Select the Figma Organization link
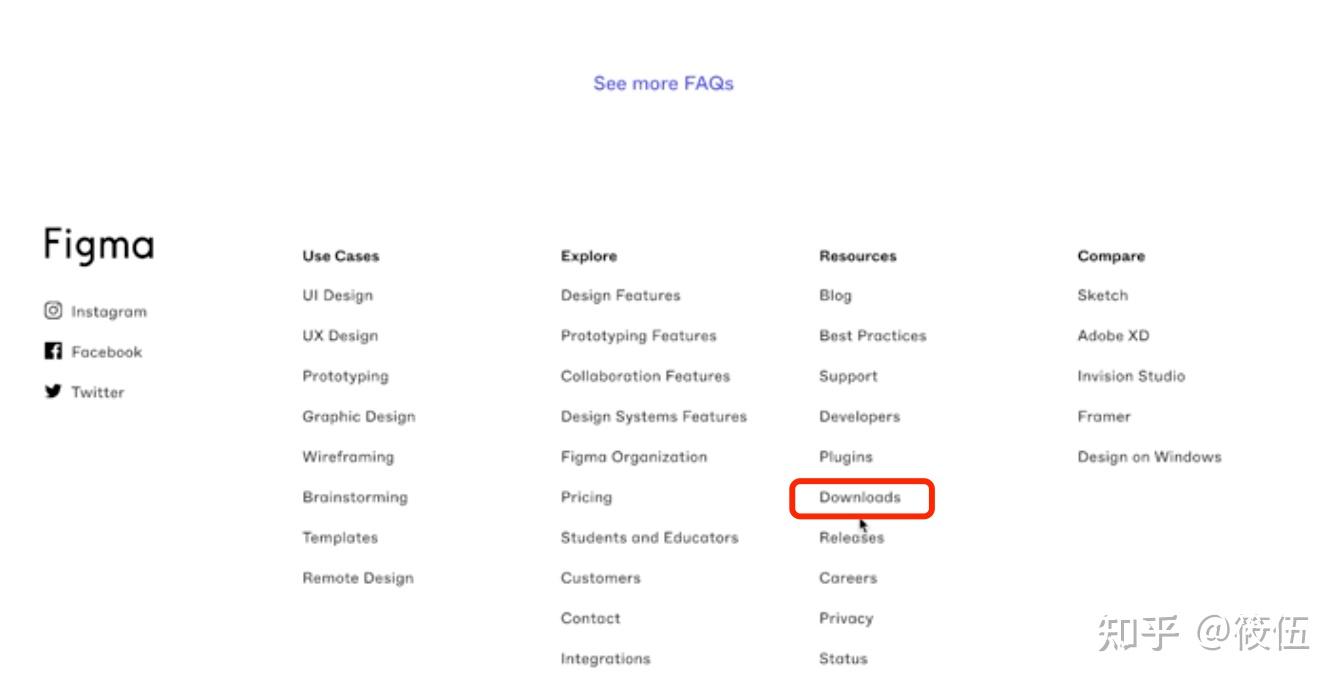This screenshot has height=688, width=1344. tap(633, 457)
